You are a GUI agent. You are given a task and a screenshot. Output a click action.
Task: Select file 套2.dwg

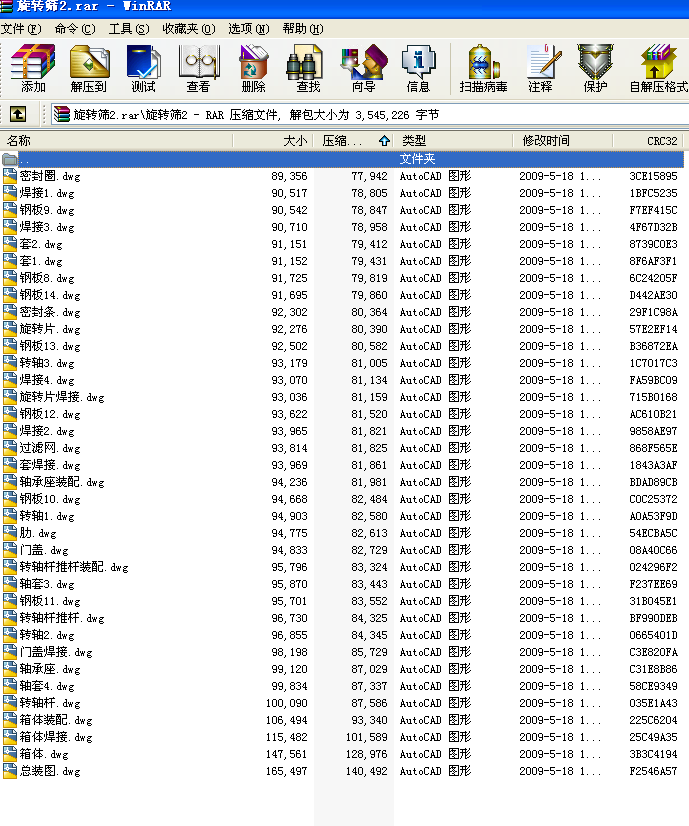tap(41, 244)
